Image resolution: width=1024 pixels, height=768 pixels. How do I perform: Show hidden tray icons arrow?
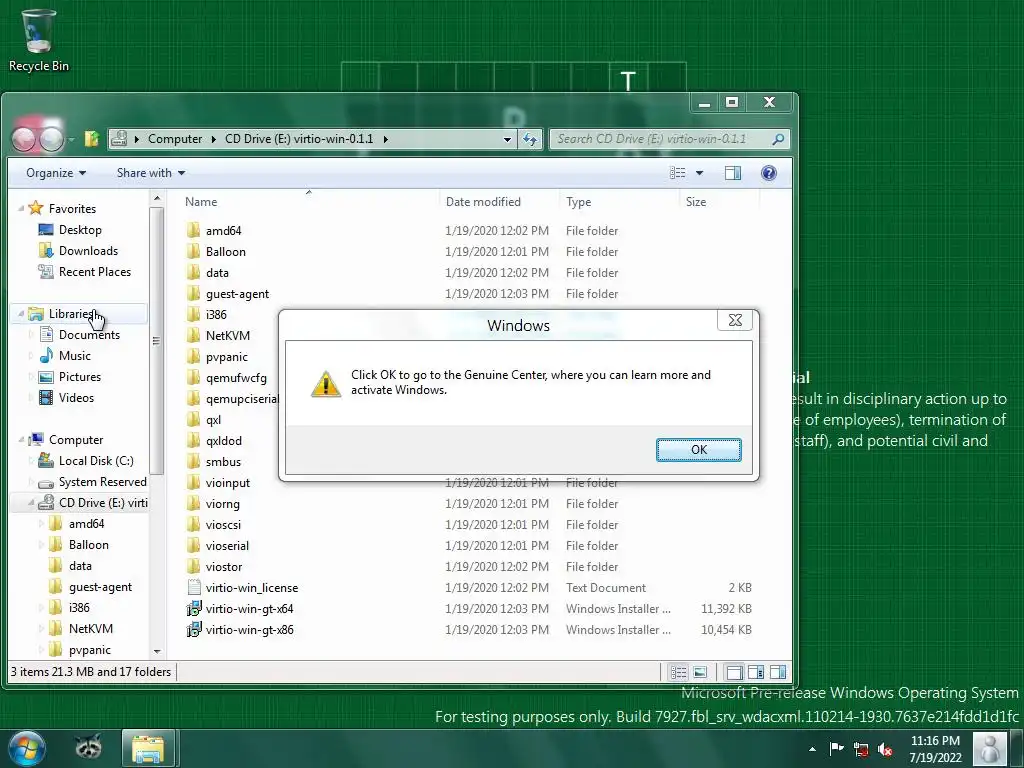coord(812,750)
